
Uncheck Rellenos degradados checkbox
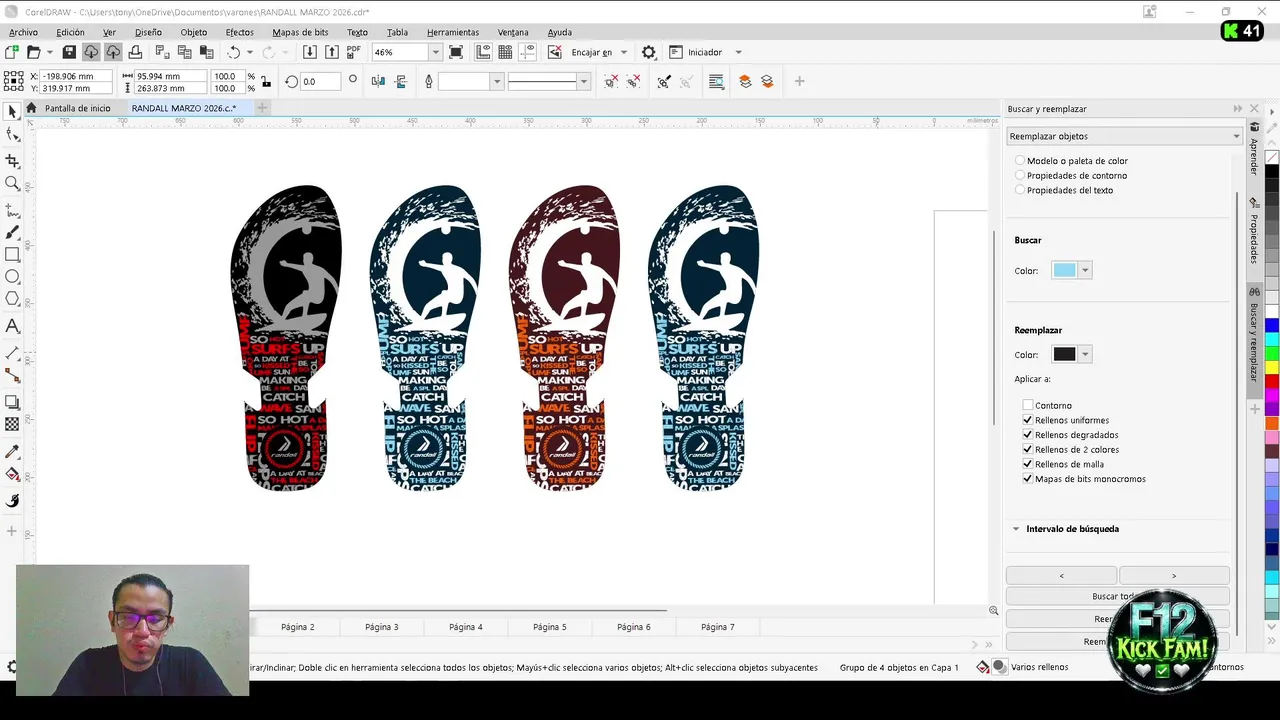tap(1027, 435)
